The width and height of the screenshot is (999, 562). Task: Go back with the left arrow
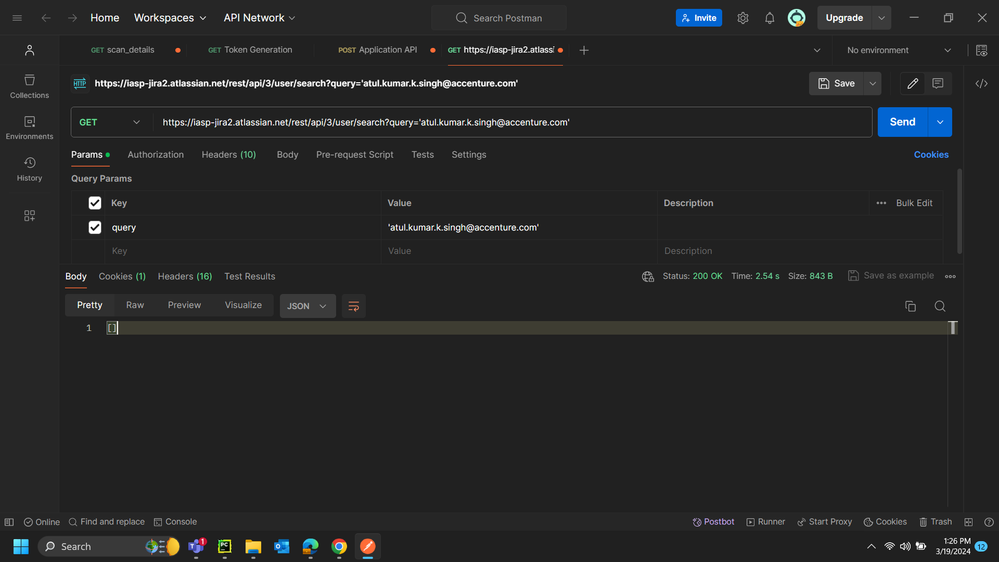point(46,18)
